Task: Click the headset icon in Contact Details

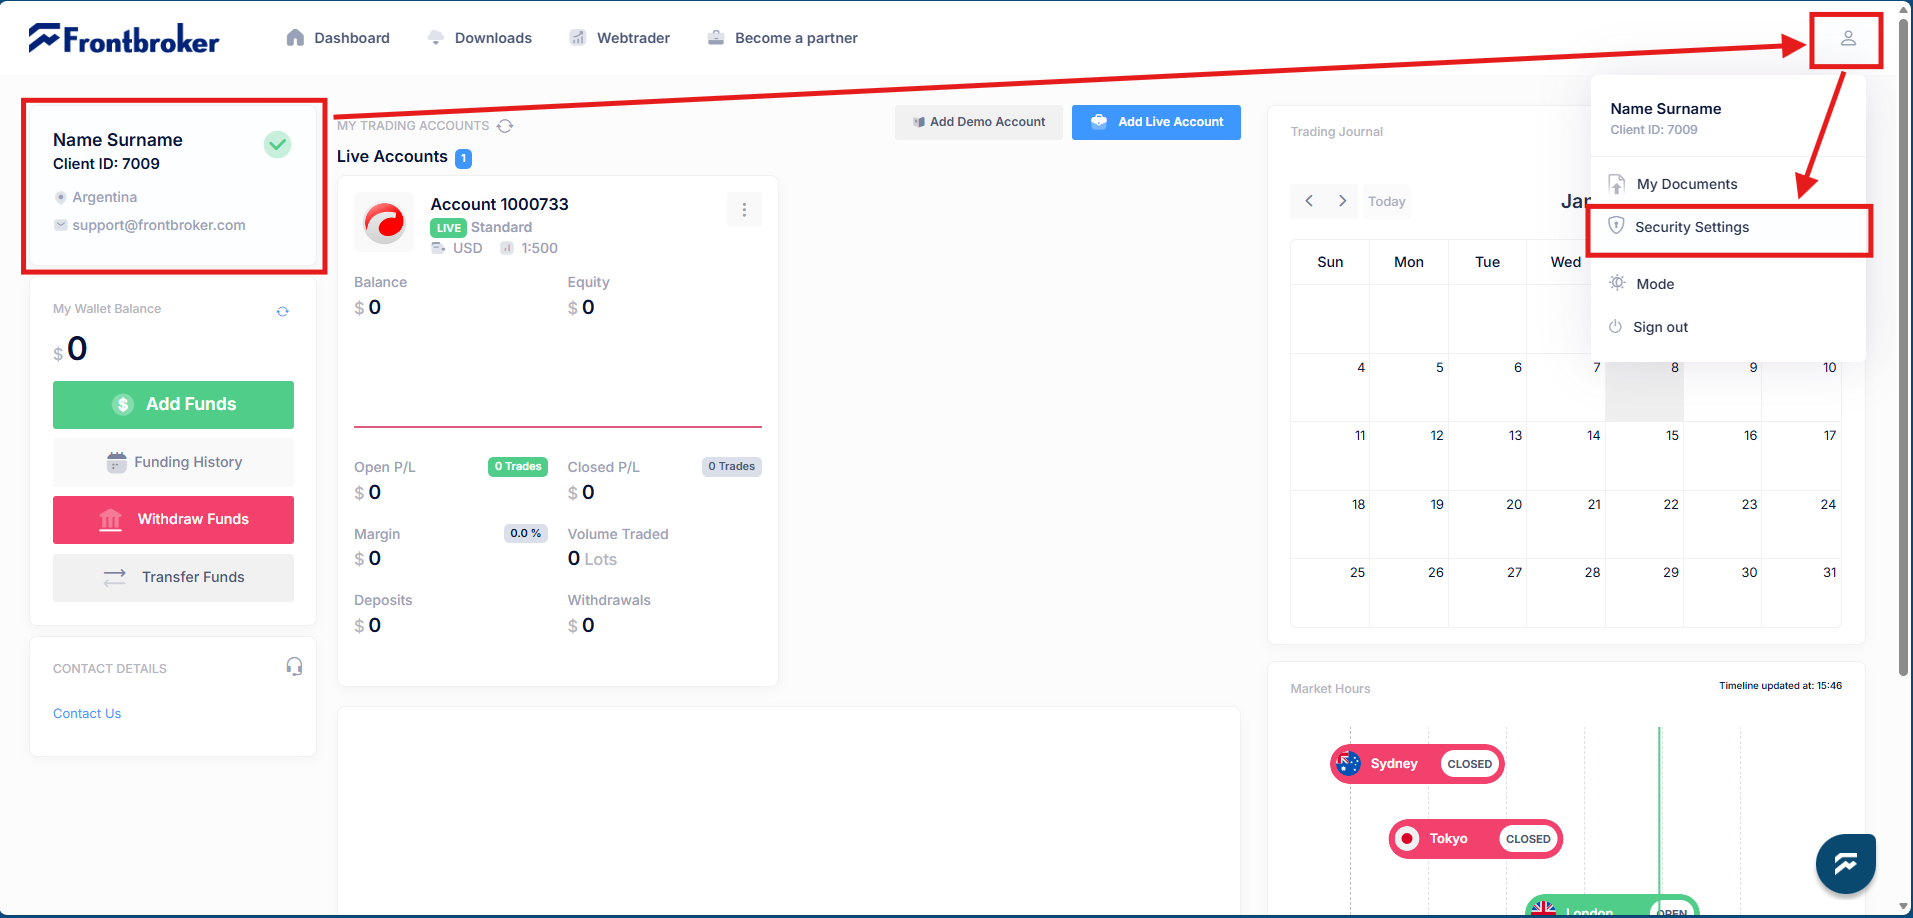Action: click(294, 667)
